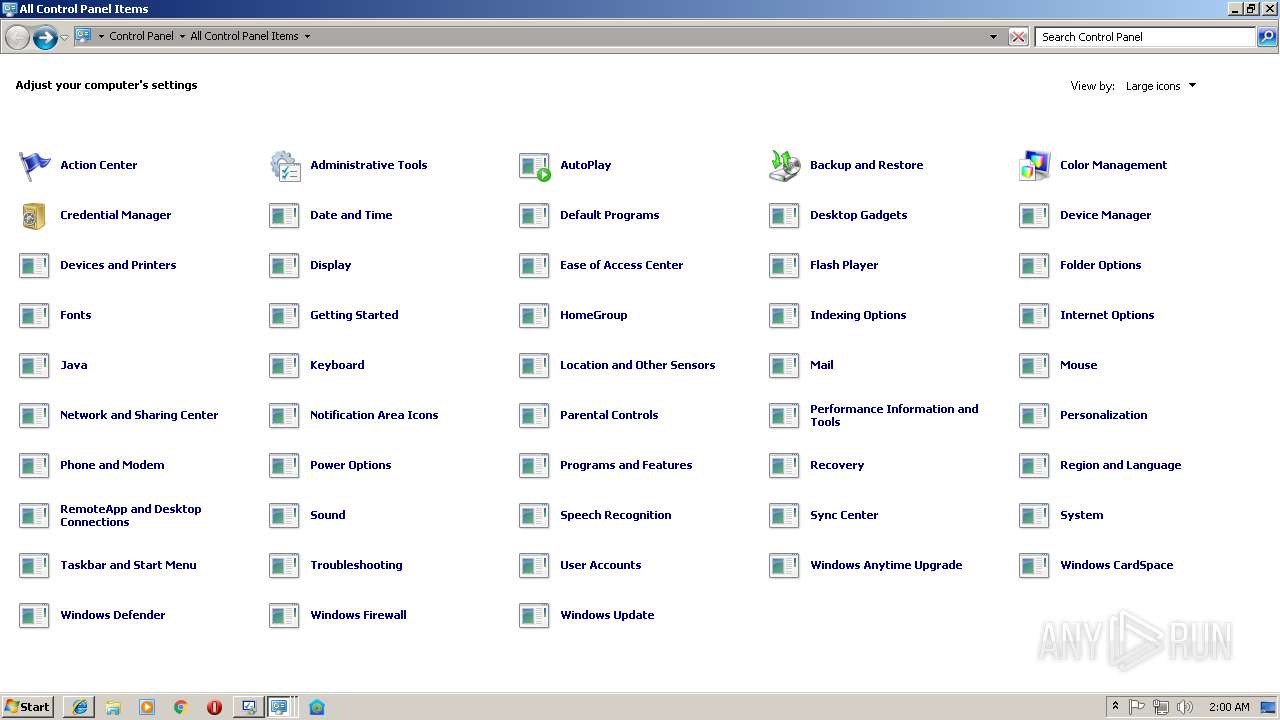Open the Keyboard link

[337, 365]
